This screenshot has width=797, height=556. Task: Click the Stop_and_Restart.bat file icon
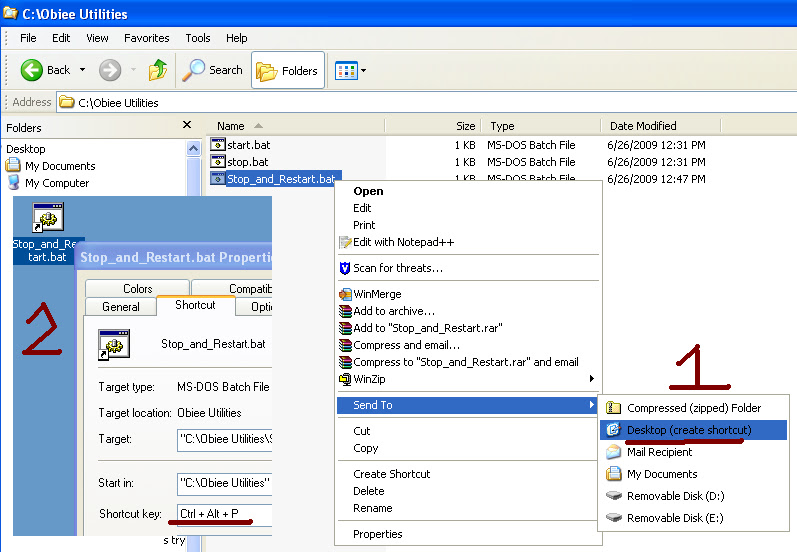pos(218,178)
